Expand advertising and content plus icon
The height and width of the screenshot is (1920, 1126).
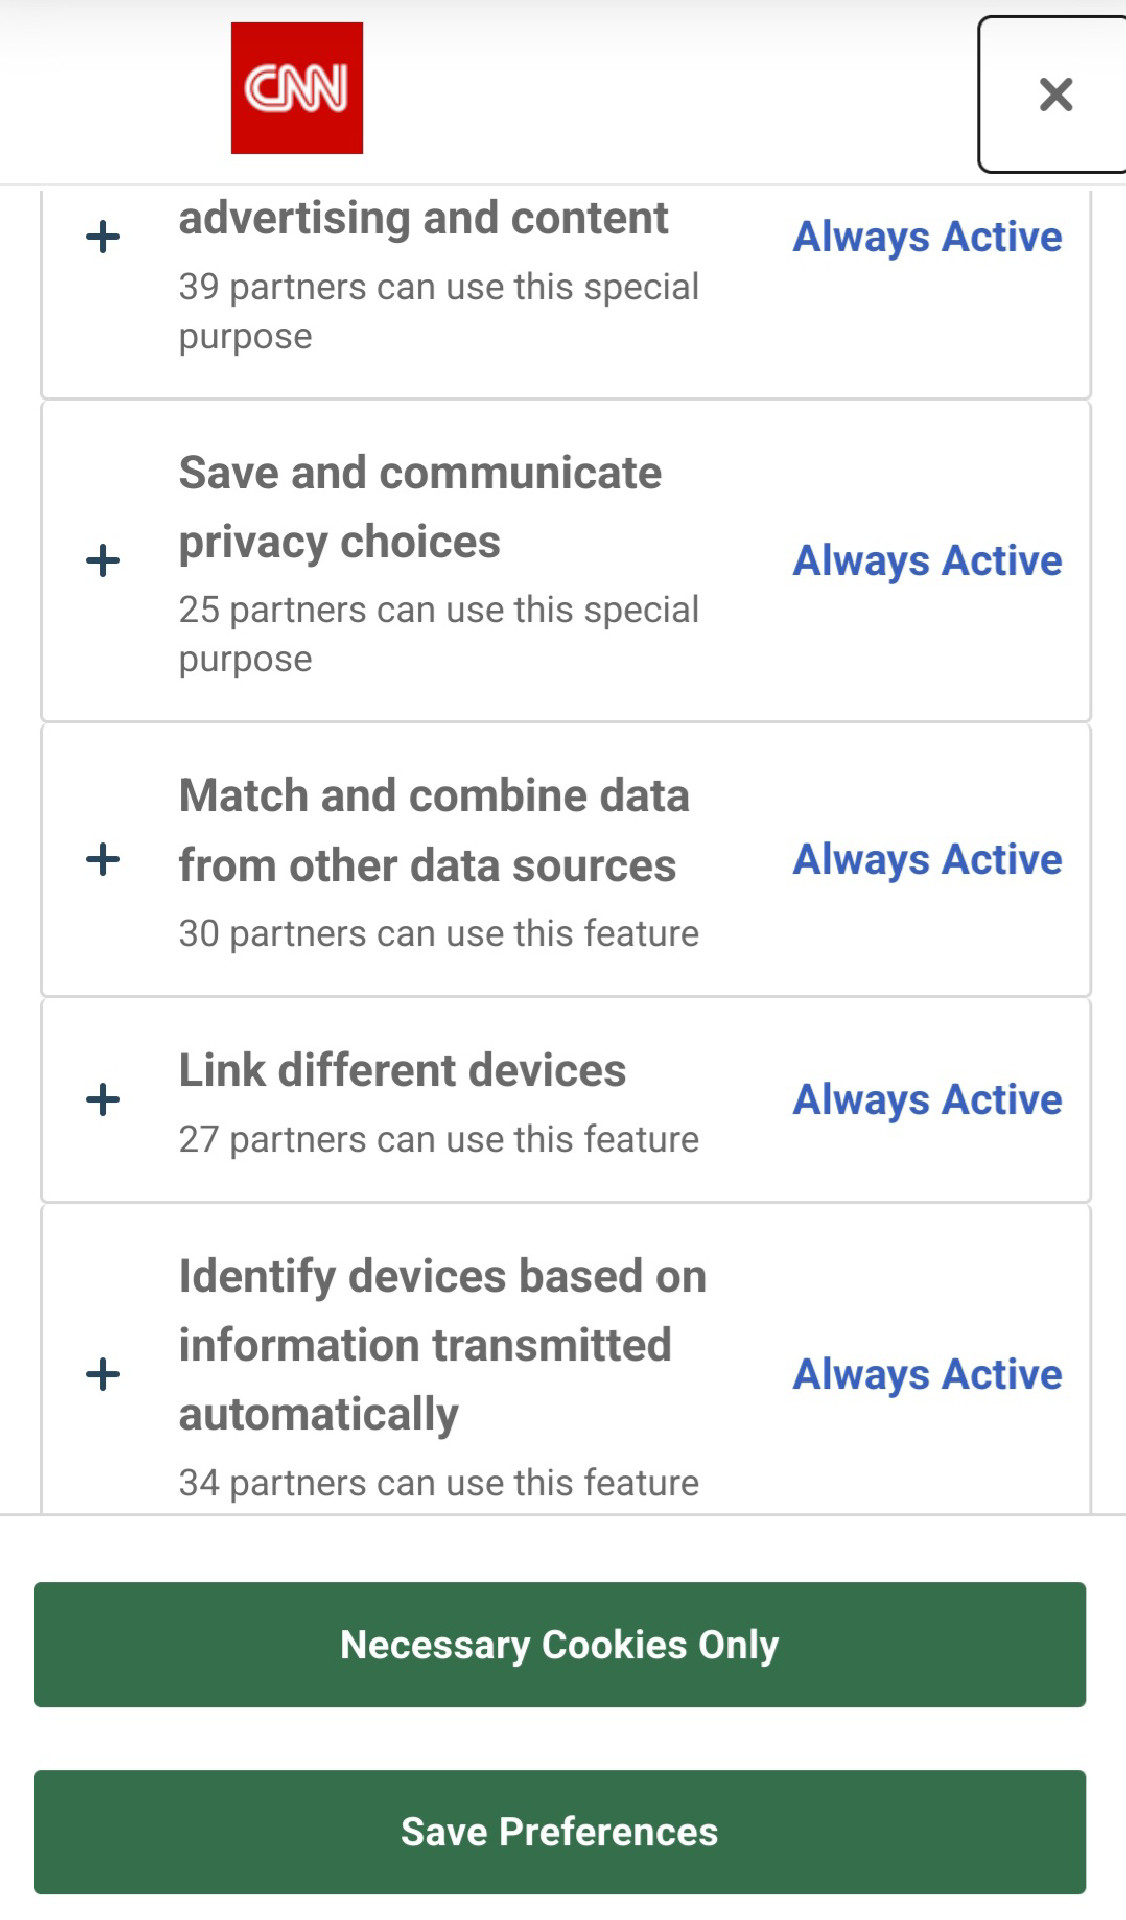point(103,238)
